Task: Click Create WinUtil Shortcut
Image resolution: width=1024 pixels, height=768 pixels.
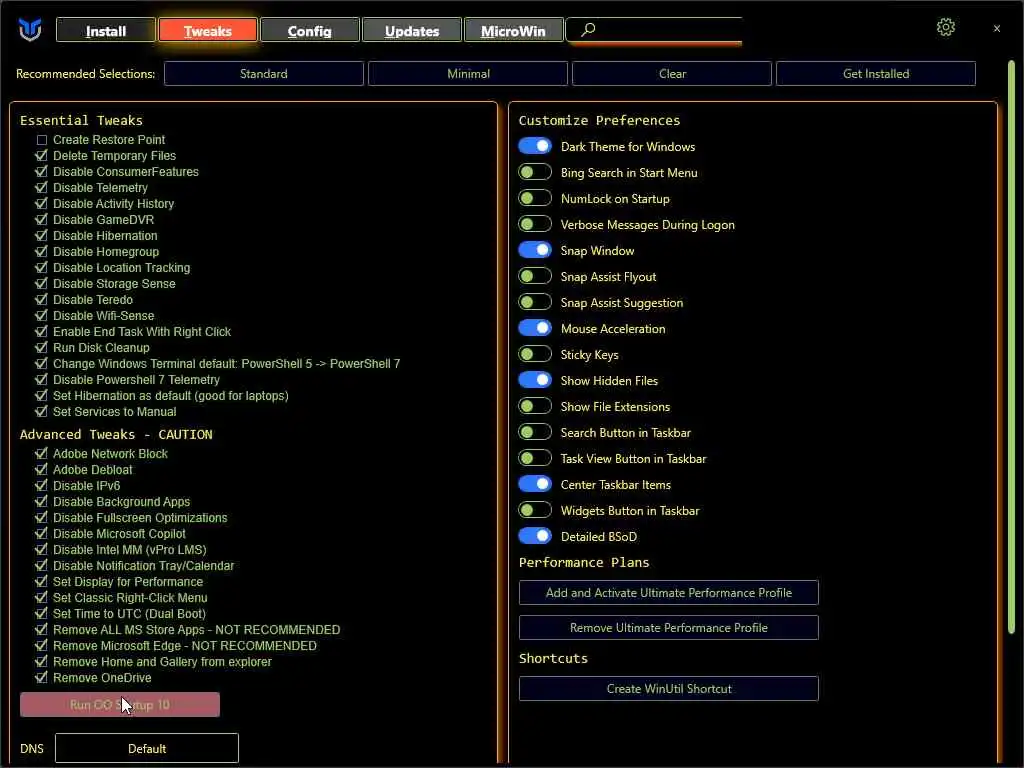Action: point(669,688)
